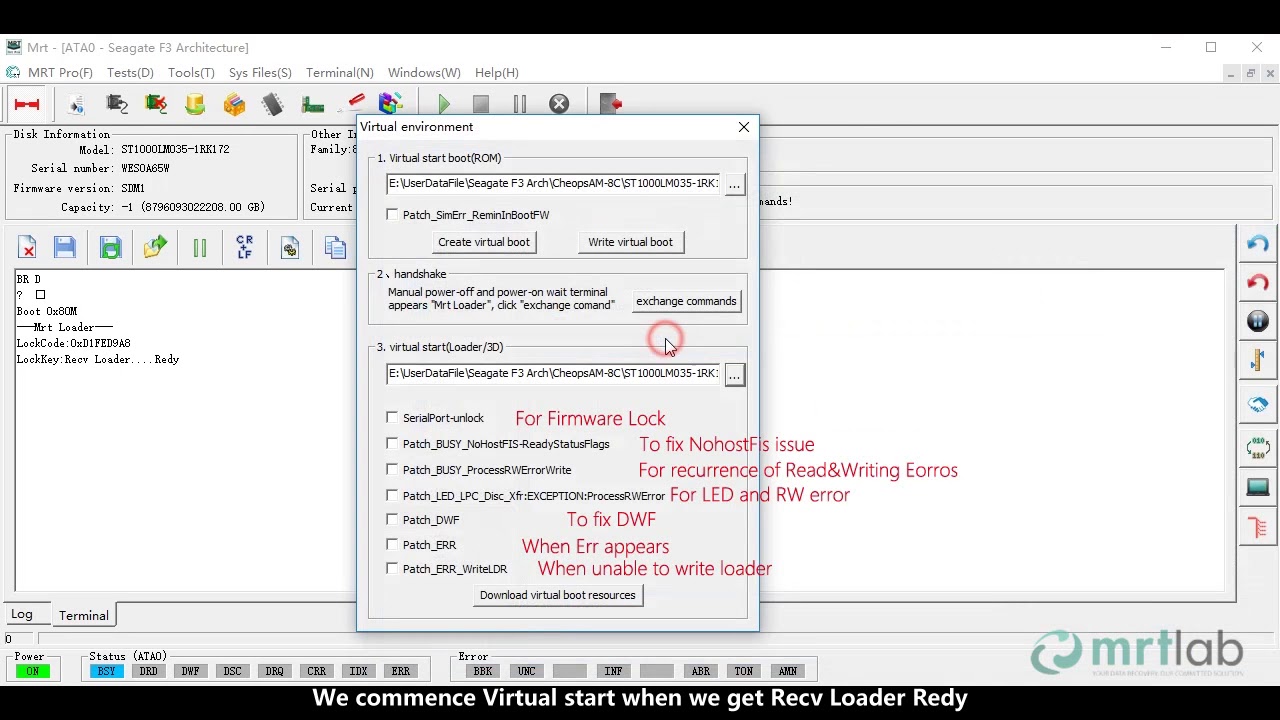The height and width of the screenshot is (720, 1280).
Task: Check Patch_LED_LPC_Disc_Xfr:EXCEPTION:ProcessRWError option
Action: coord(392,495)
